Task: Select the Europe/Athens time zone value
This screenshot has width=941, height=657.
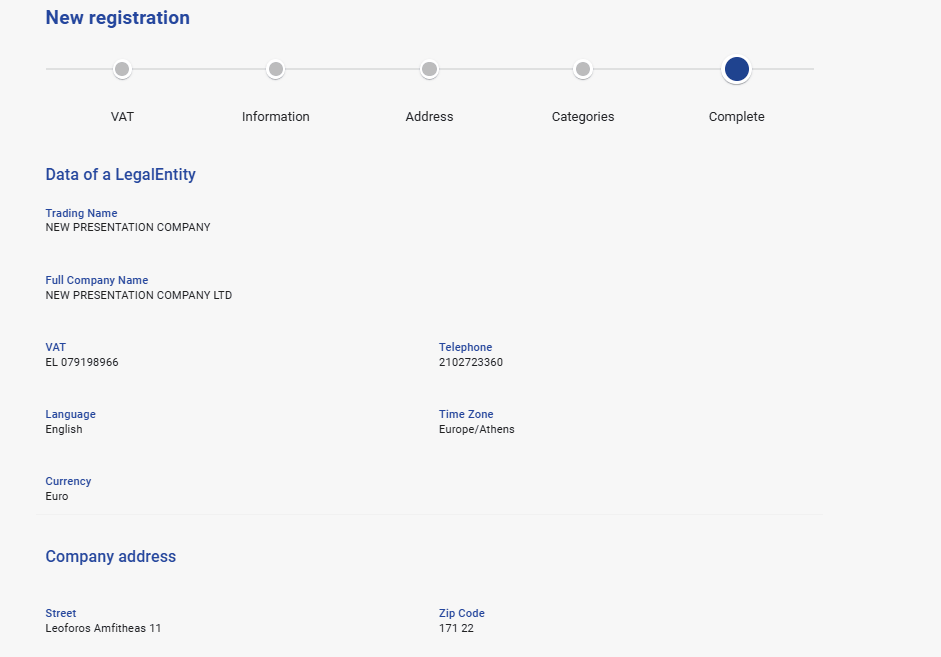Action: click(477, 430)
